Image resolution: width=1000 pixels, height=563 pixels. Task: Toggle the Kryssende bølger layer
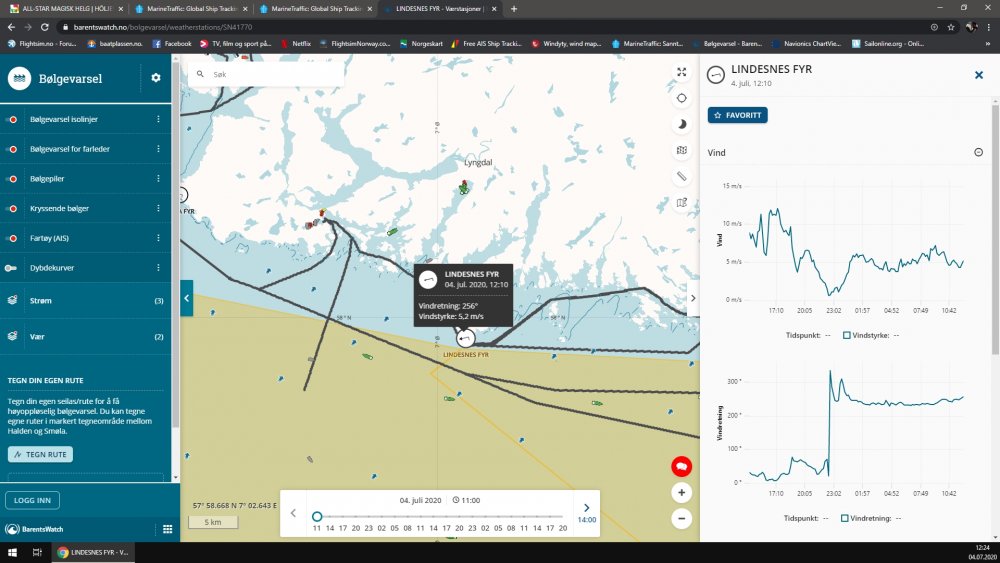[11, 208]
